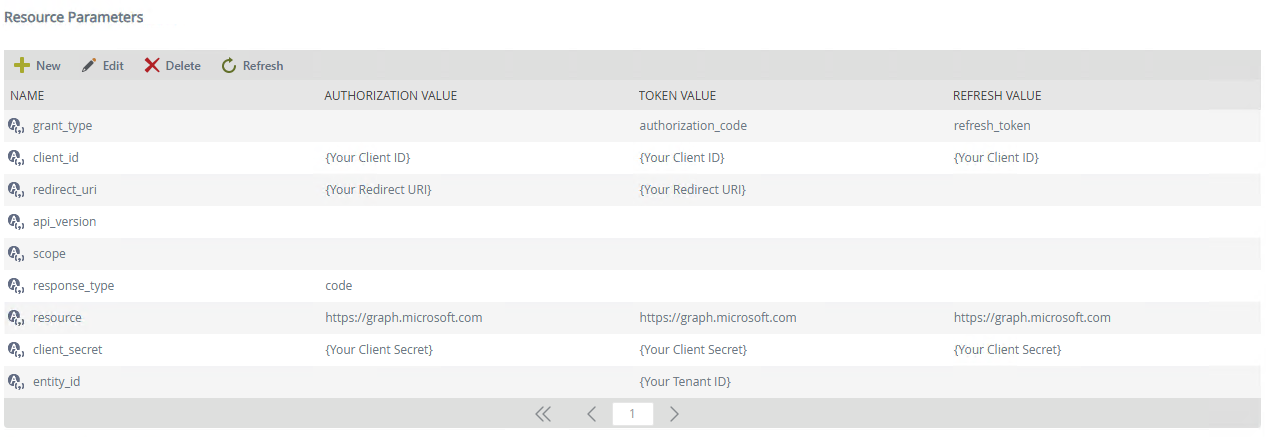The width and height of the screenshot is (1268, 437).
Task: Click the page number input field
Action: point(632,414)
